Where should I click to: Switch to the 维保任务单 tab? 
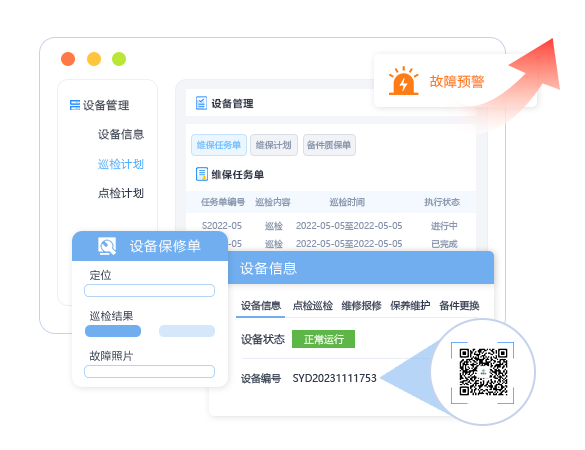point(219,145)
